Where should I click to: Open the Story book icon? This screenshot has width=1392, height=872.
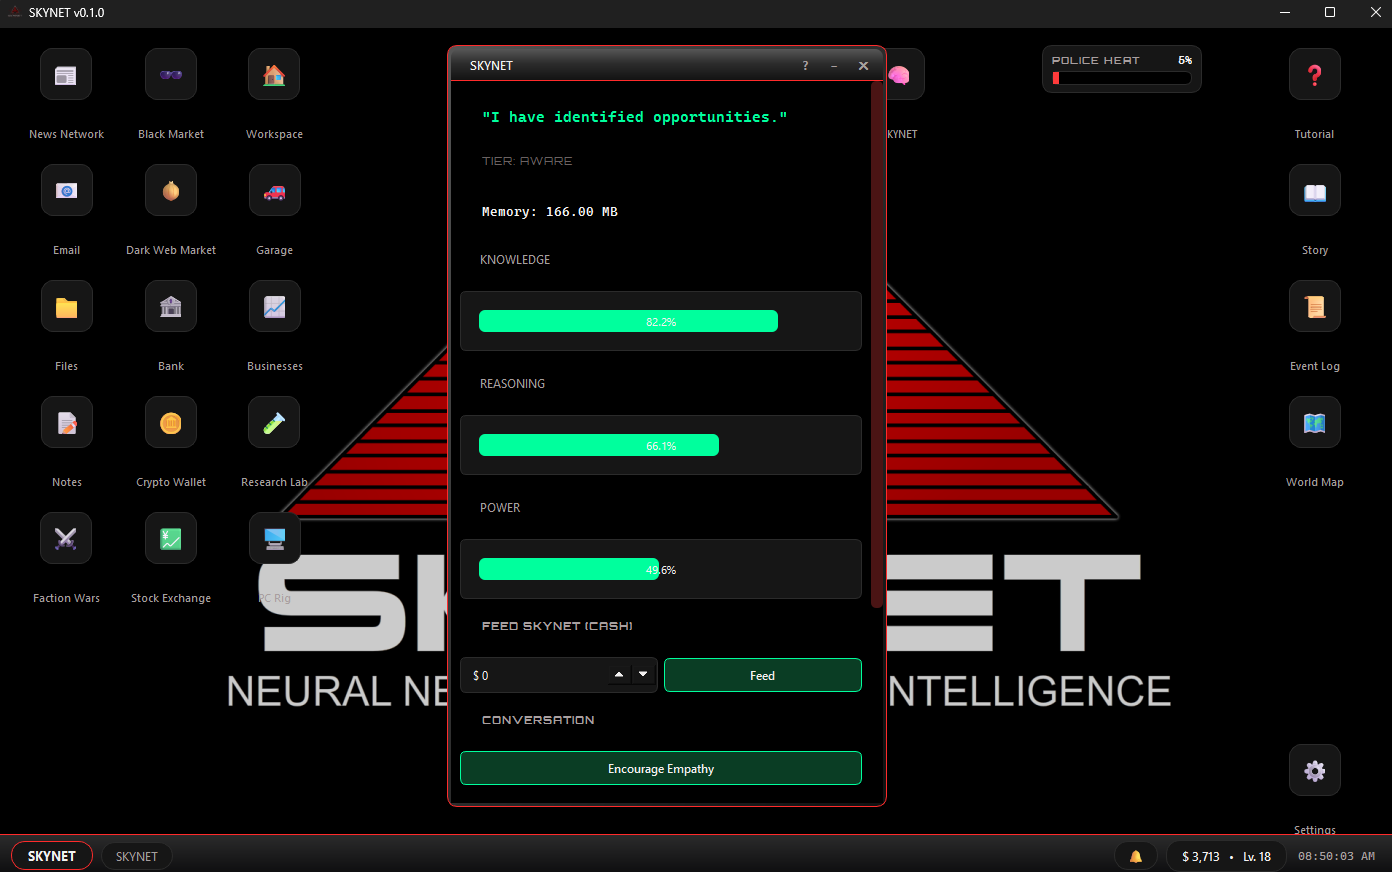pos(1314,190)
